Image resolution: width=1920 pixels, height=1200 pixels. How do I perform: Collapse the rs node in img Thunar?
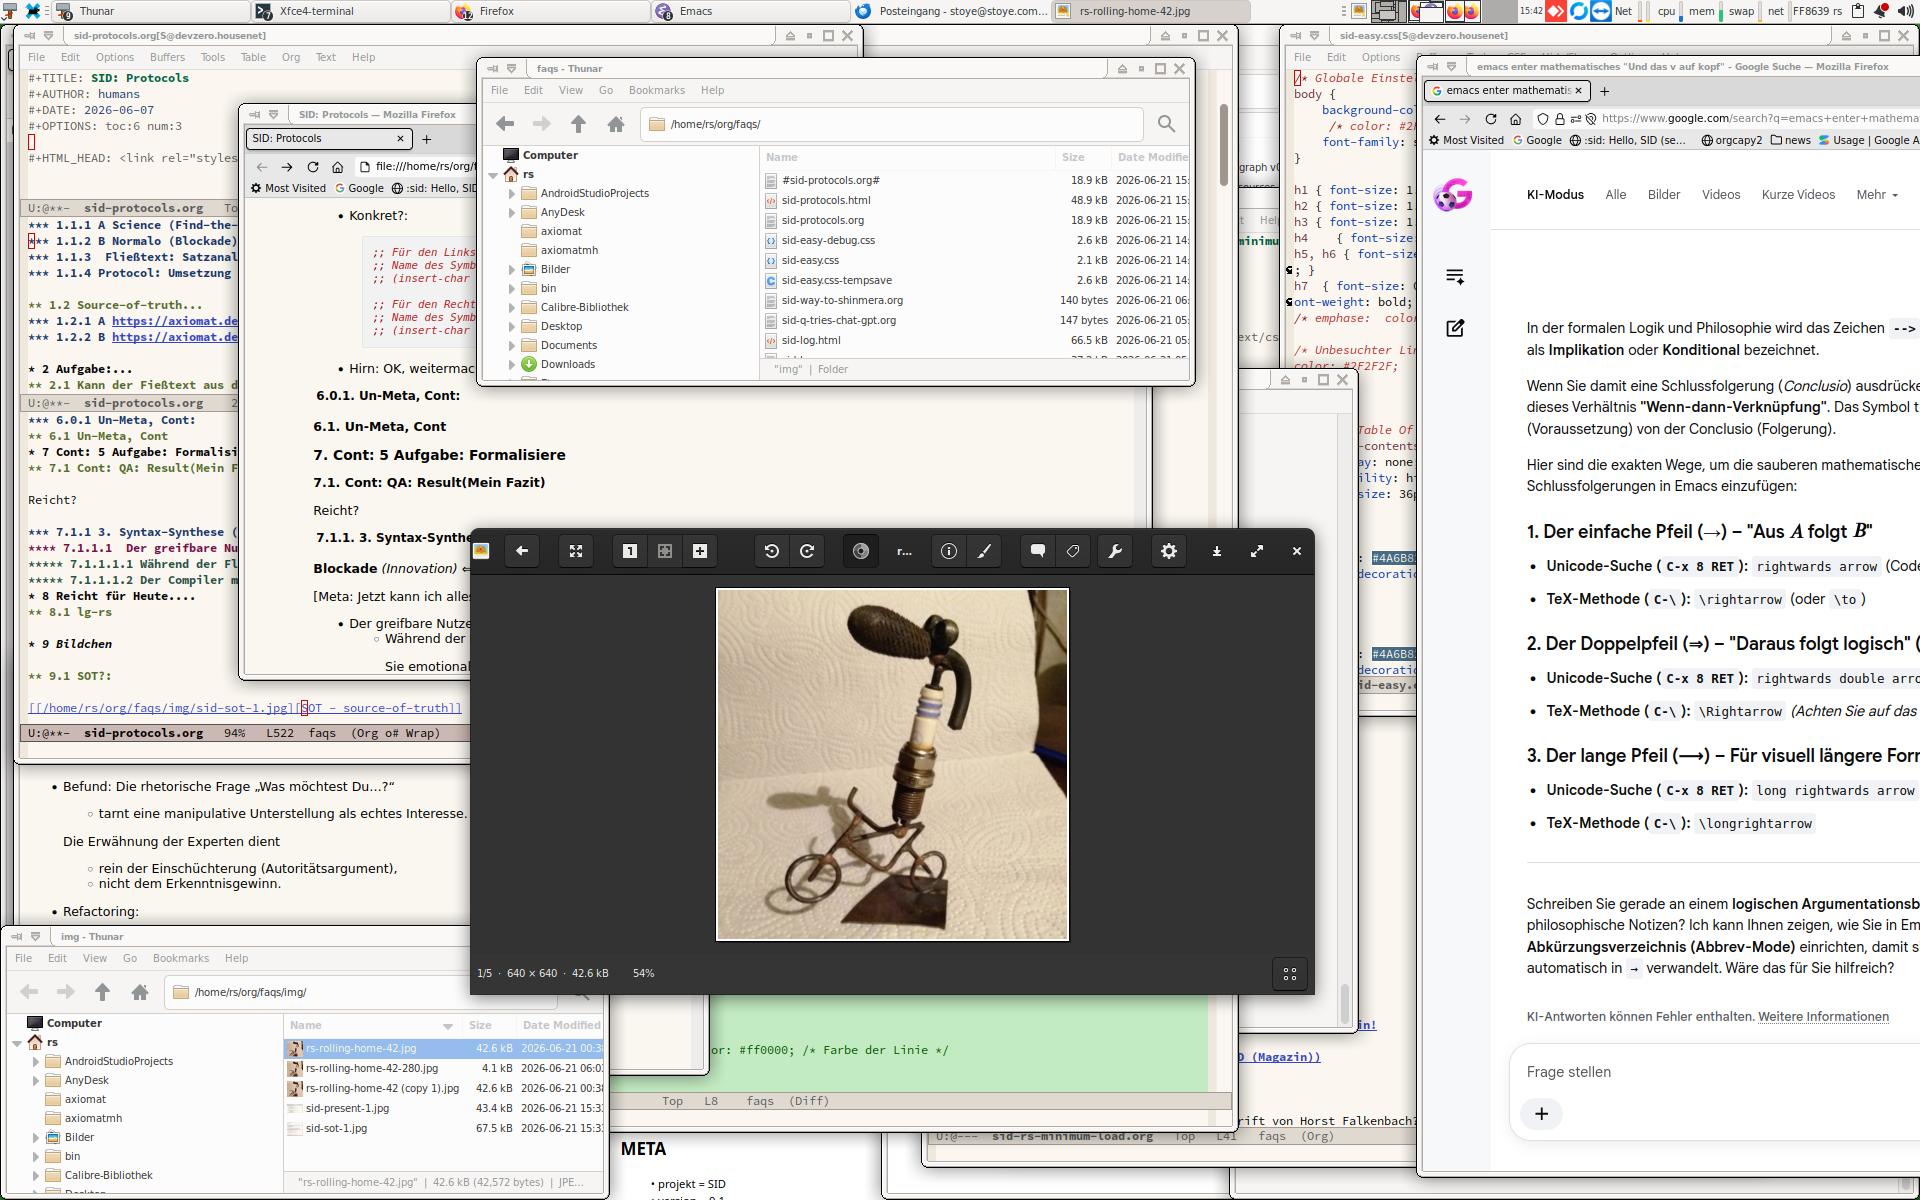pyautogui.click(x=17, y=1042)
